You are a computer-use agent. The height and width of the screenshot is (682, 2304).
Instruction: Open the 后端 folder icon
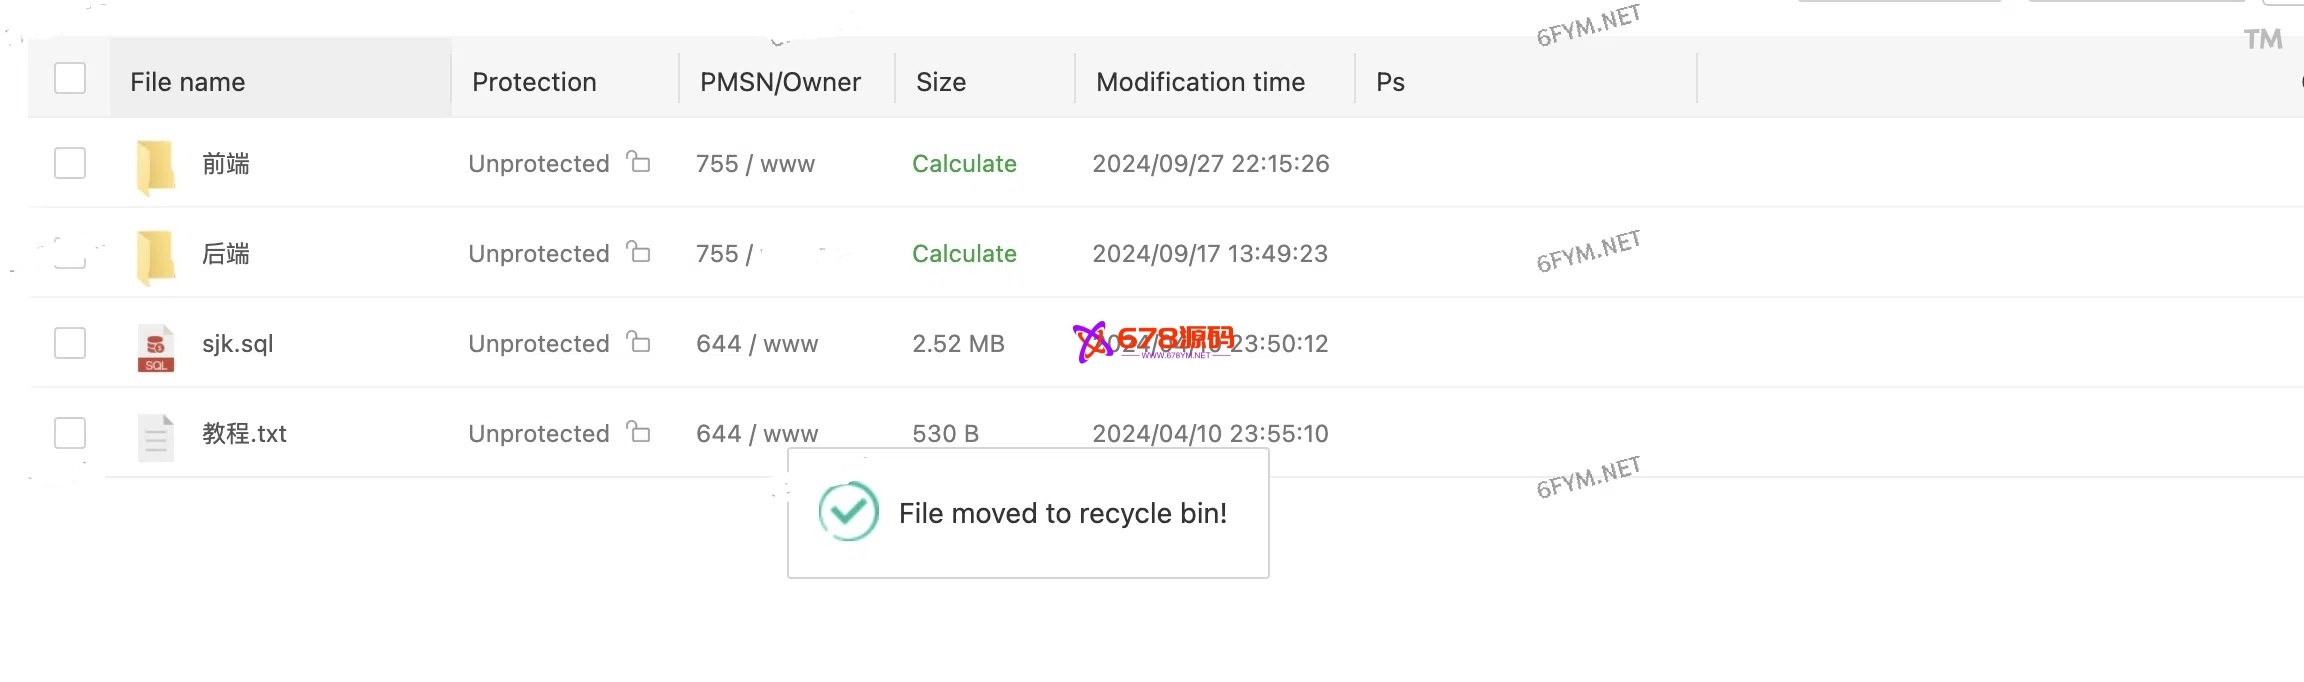tap(156, 255)
